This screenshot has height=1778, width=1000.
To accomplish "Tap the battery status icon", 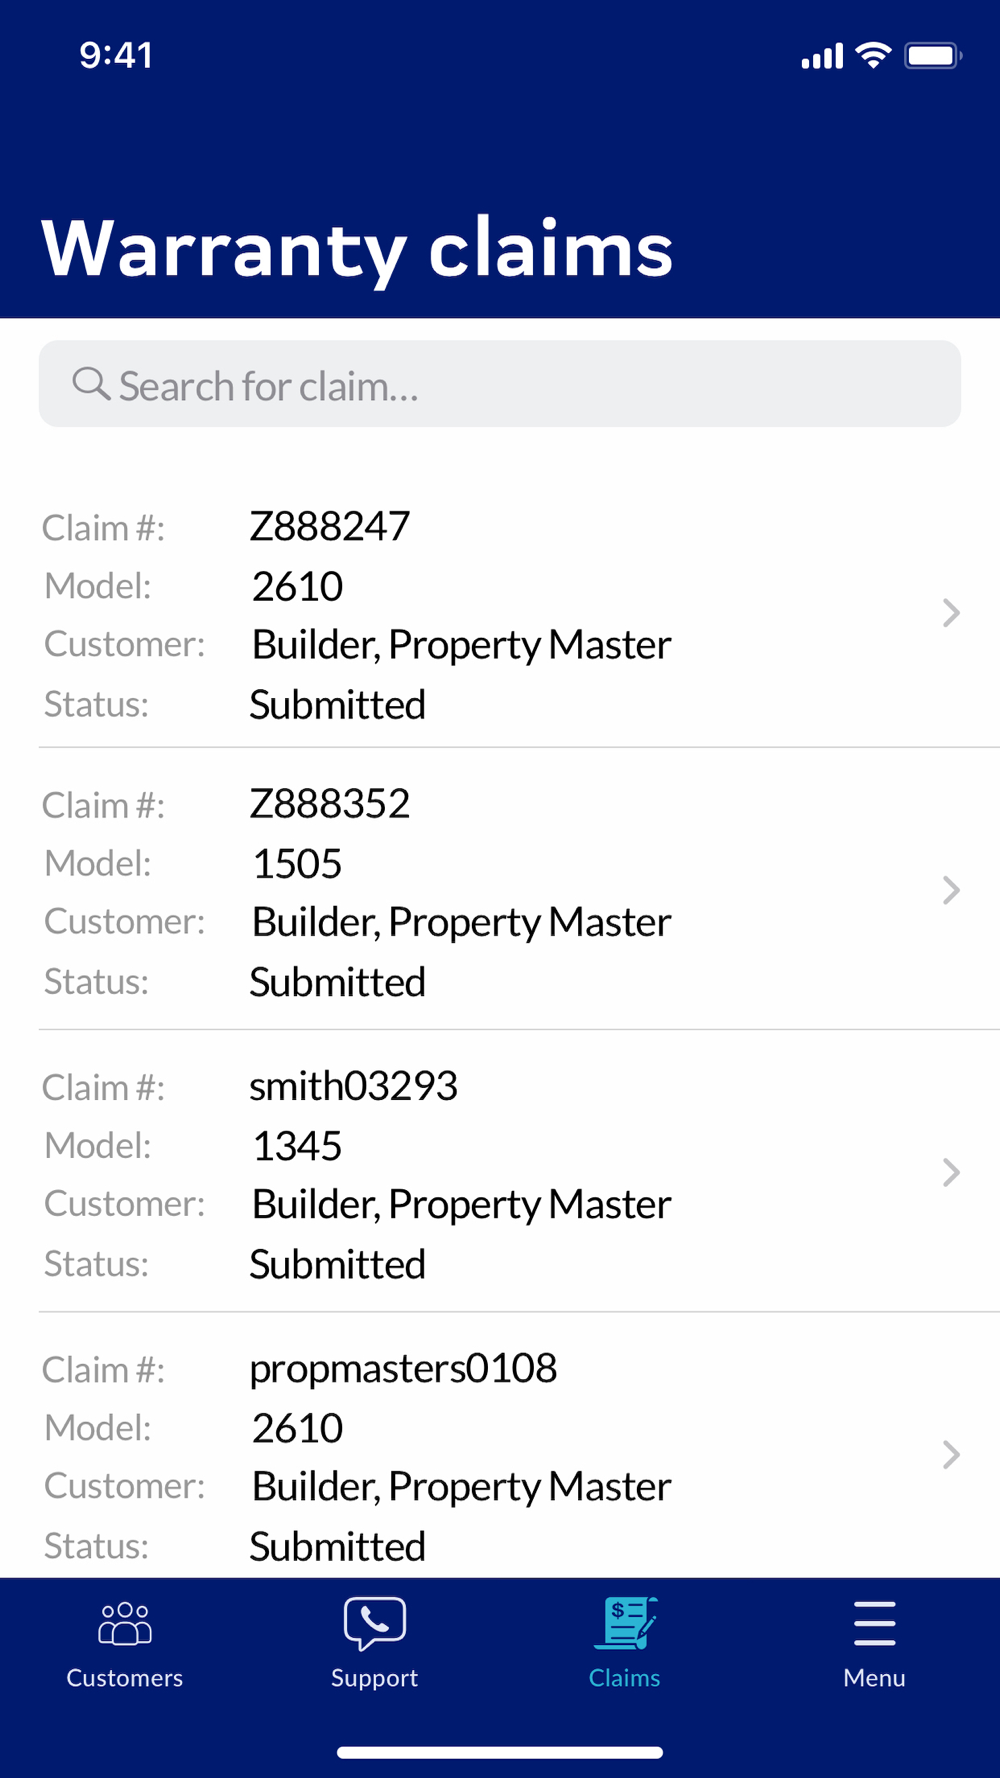I will click(932, 56).
